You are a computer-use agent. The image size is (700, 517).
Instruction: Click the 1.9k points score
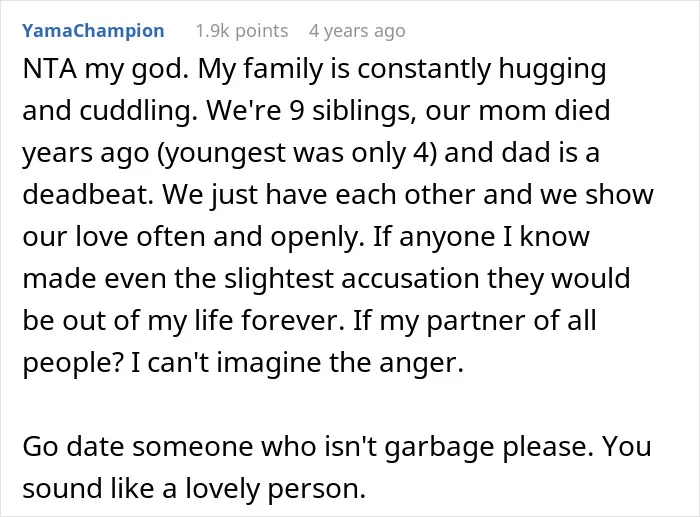click(242, 31)
